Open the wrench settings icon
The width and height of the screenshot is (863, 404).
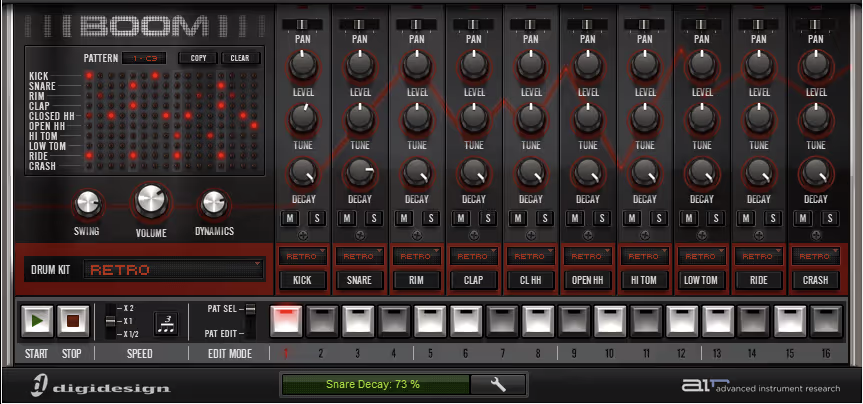tap(499, 384)
